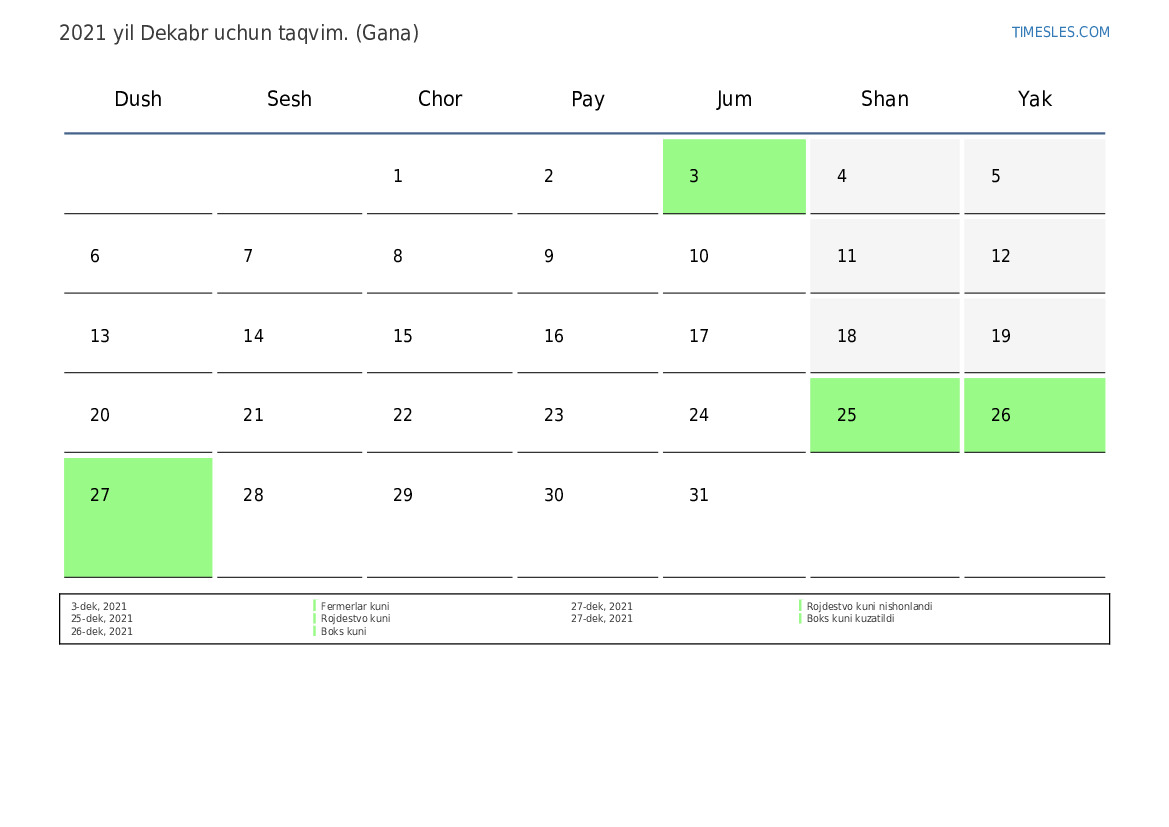This screenshot has height=827, width=1169.
Task: Select Saturday date 11 gray cell
Action: (884, 256)
